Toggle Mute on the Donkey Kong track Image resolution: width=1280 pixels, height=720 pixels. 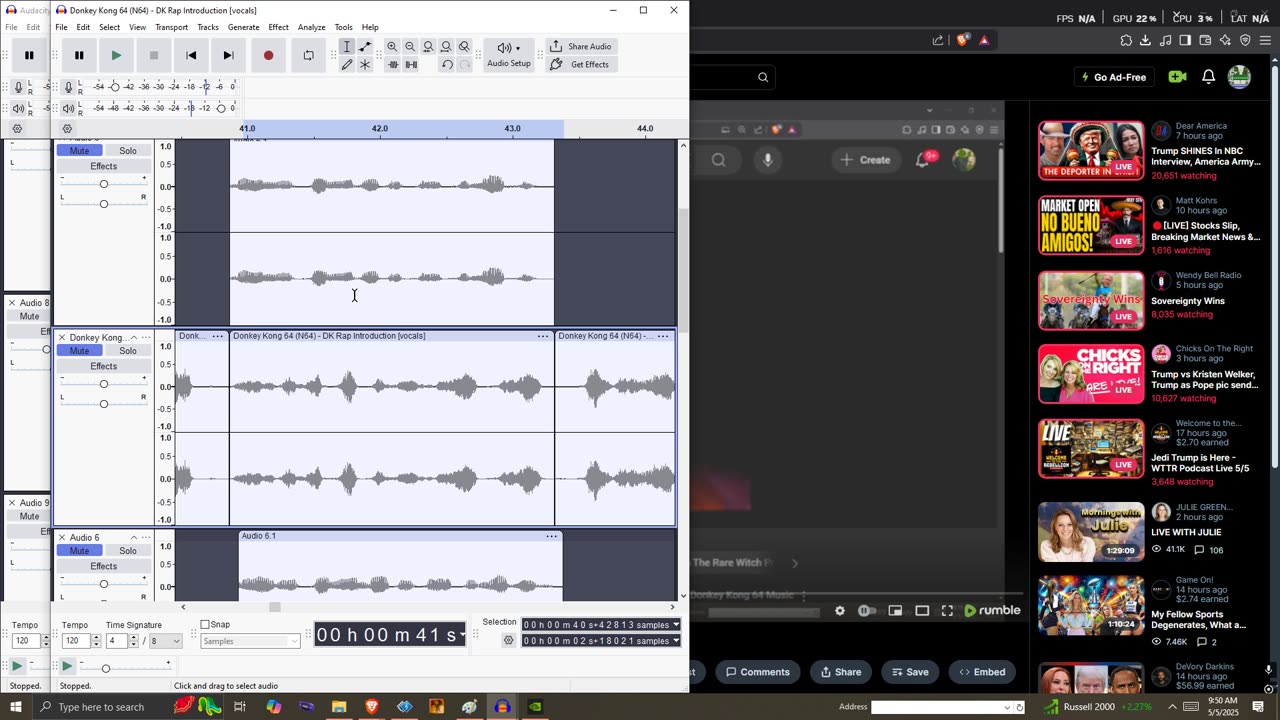[x=79, y=351]
